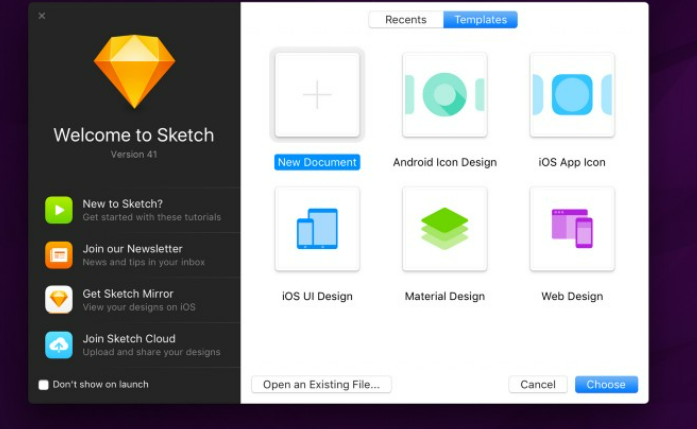Viewport: 697px width, 429px height.
Task: Select the iOS UI Design template thumbnail
Action: coord(317,229)
